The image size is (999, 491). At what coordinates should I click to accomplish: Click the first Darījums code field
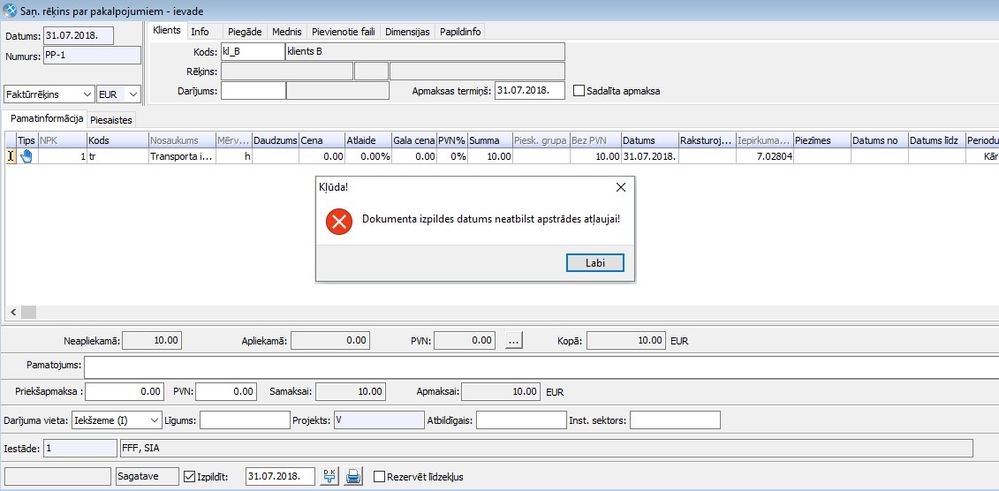[x=253, y=90]
